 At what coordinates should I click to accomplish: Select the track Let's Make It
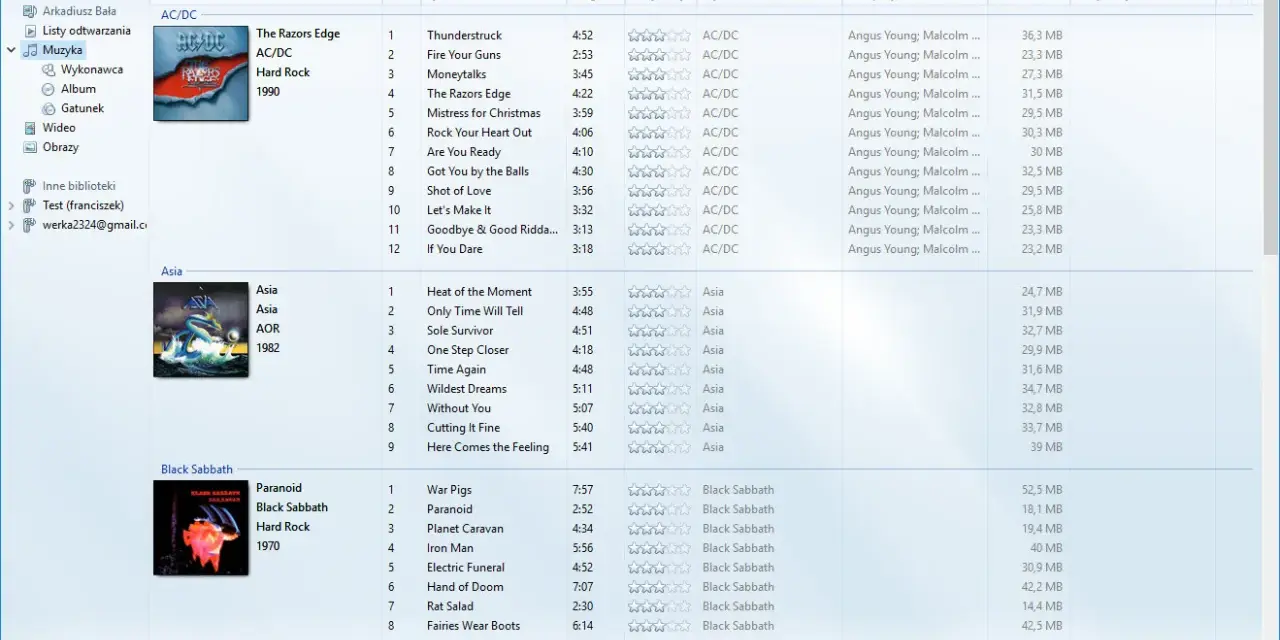[x=459, y=210]
